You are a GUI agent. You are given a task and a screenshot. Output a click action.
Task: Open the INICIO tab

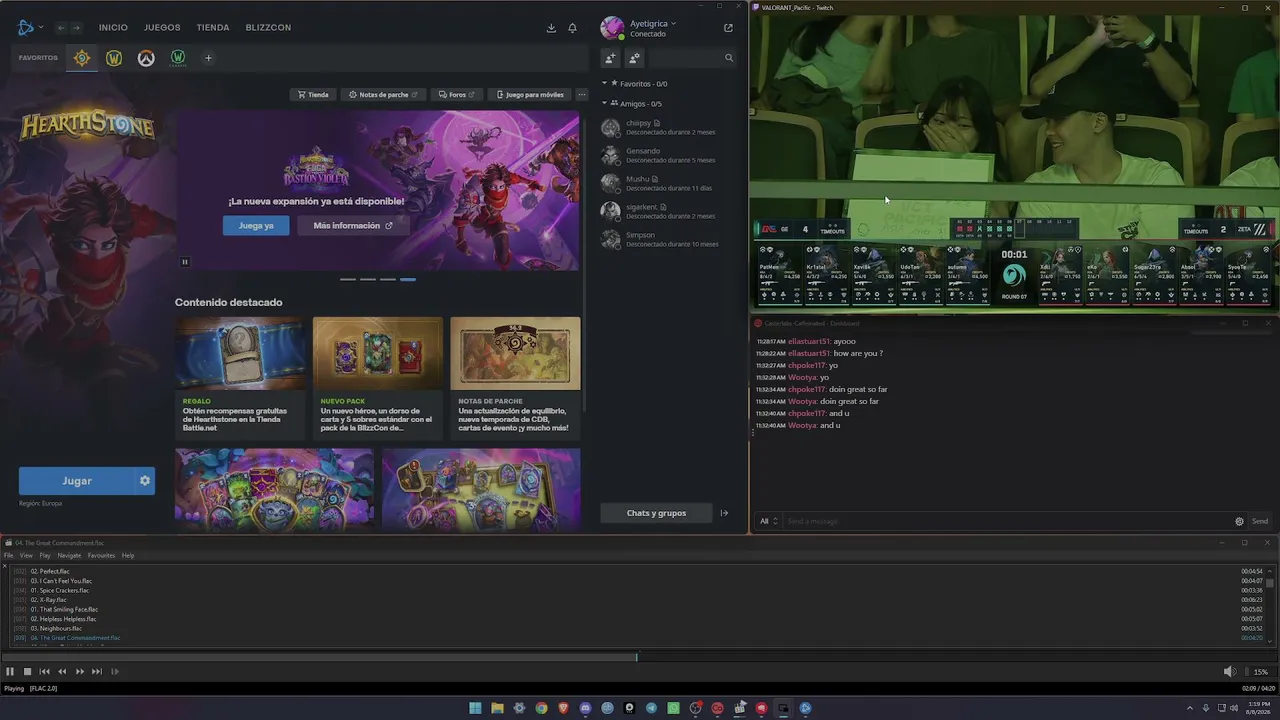click(x=113, y=28)
